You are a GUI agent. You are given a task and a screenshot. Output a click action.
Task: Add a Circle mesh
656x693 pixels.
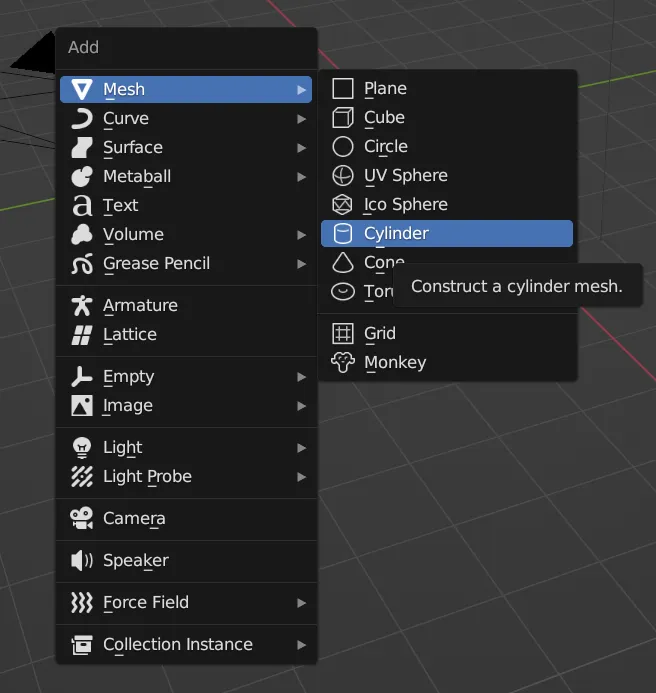pos(447,147)
